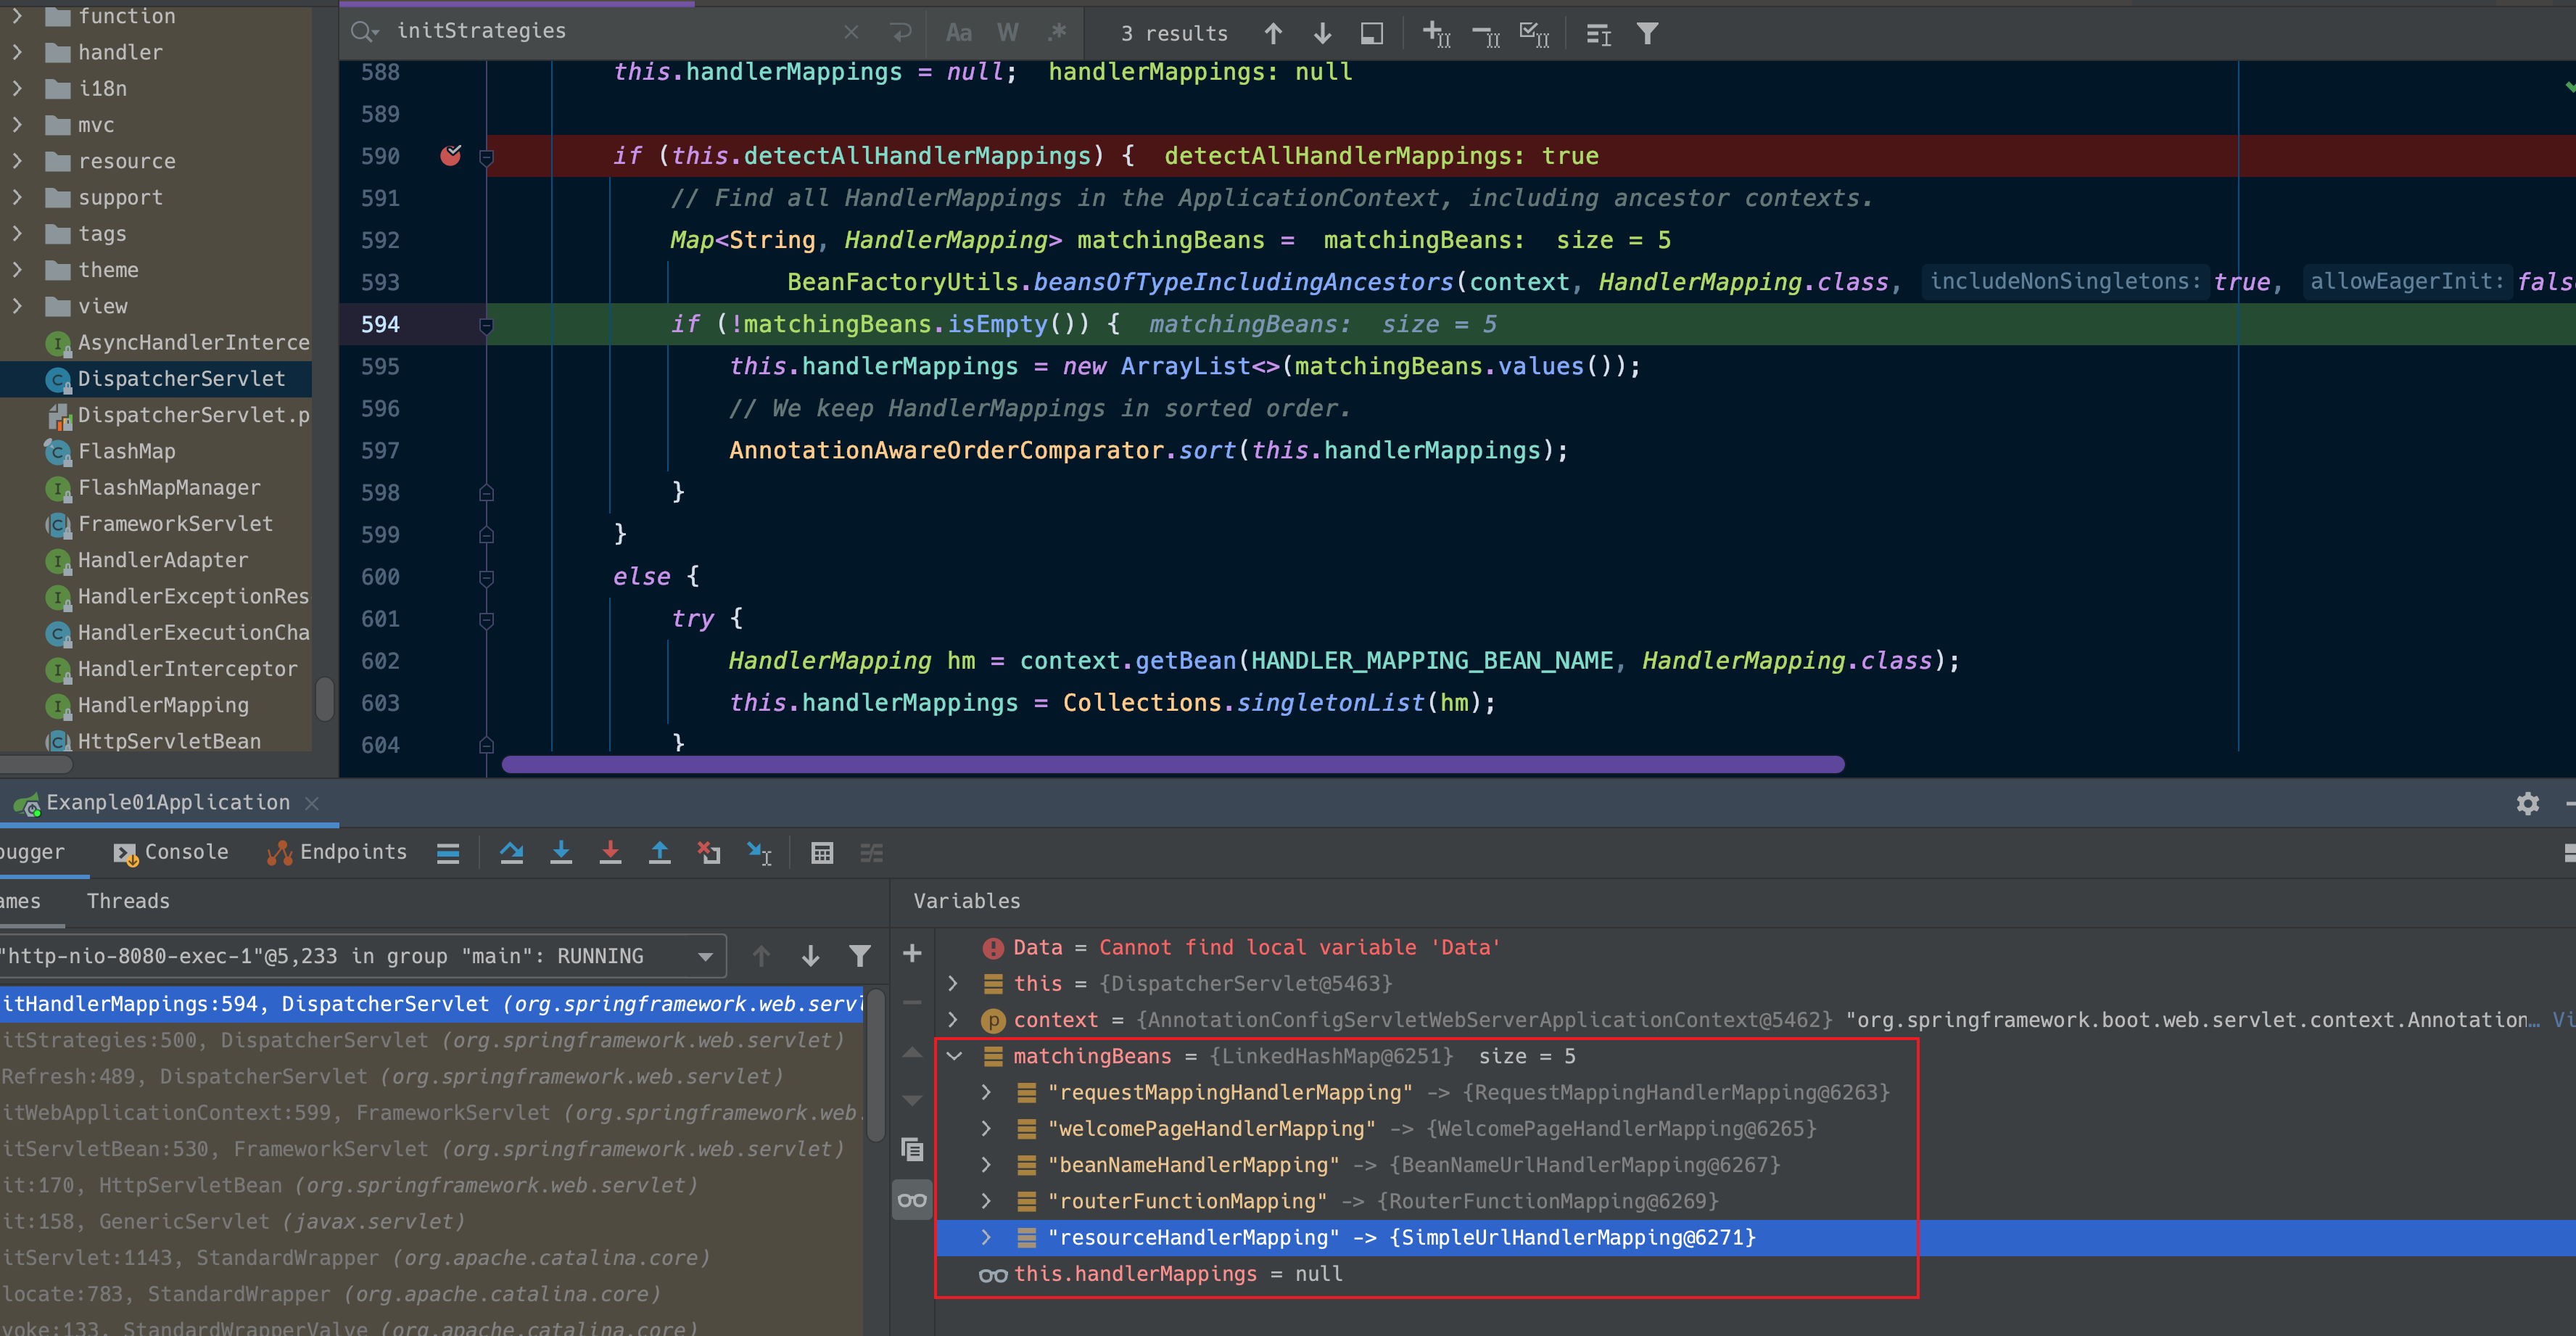Toggle the Words search option

(x=1007, y=33)
